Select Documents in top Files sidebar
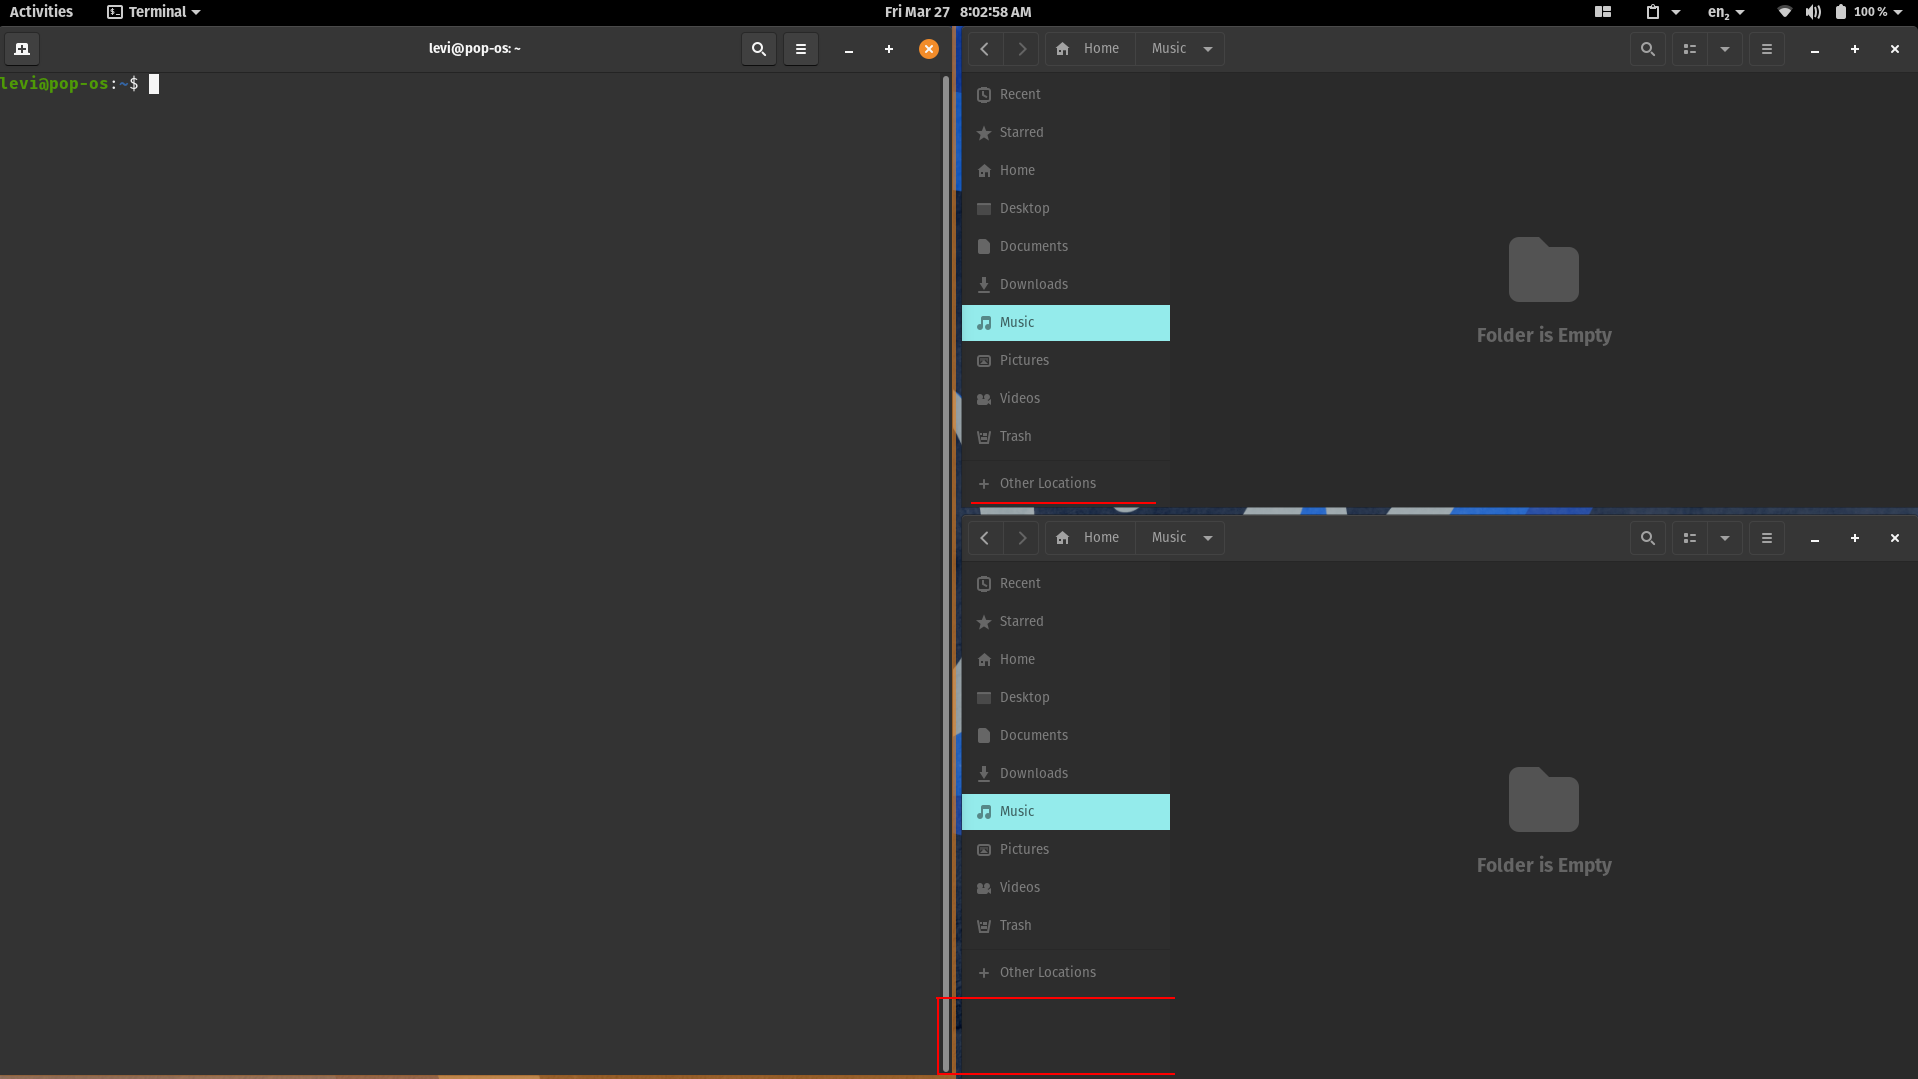This screenshot has width=1918, height=1079. (x=1066, y=247)
